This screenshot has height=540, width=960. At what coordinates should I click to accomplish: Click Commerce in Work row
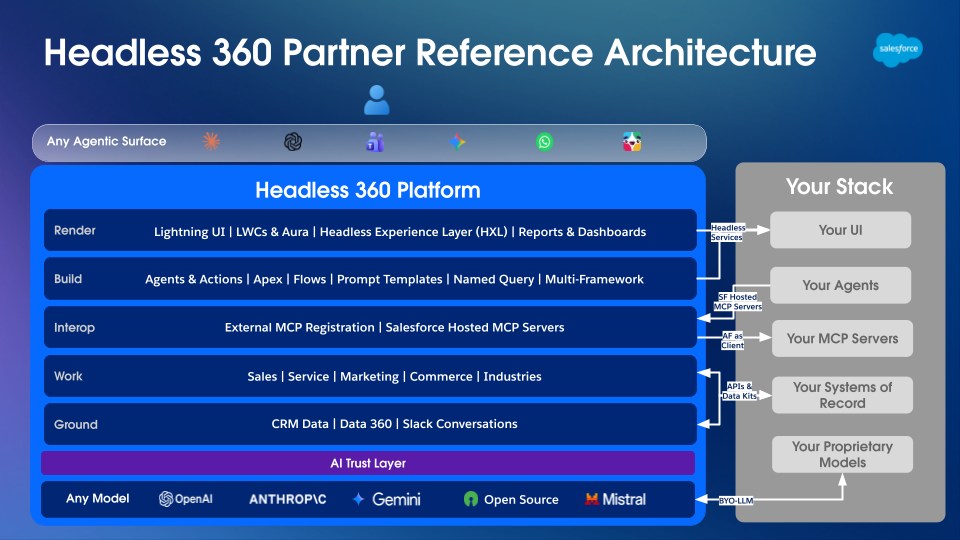tap(441, 377)
